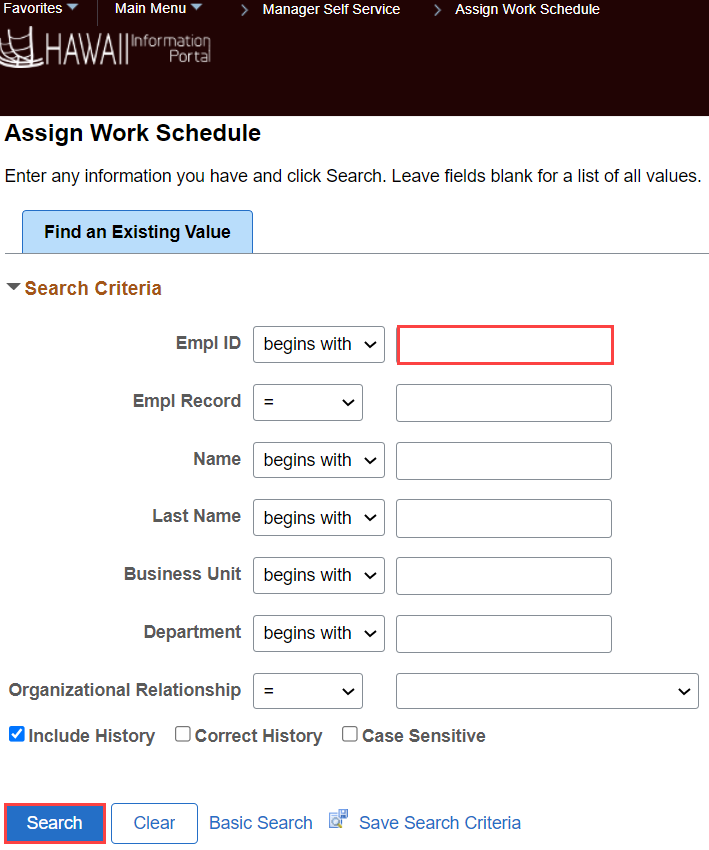Open the Empl ID comparison dropdown
Viewport: 709px width, 850px height.
tap(318, 344)
